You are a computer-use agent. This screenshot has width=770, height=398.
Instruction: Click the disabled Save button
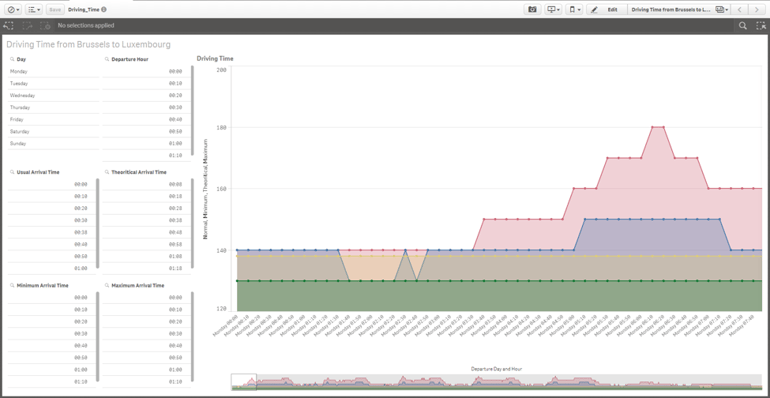pyautogui.click(x=55, y=9)
